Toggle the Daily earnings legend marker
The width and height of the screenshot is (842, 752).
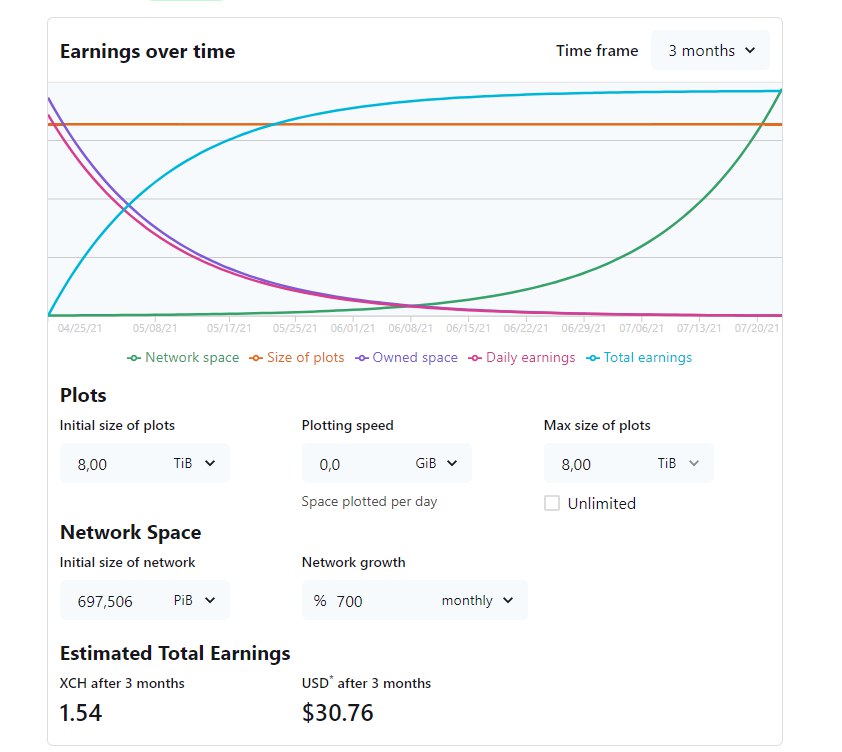pyautogui.click(x=475, y=358)
